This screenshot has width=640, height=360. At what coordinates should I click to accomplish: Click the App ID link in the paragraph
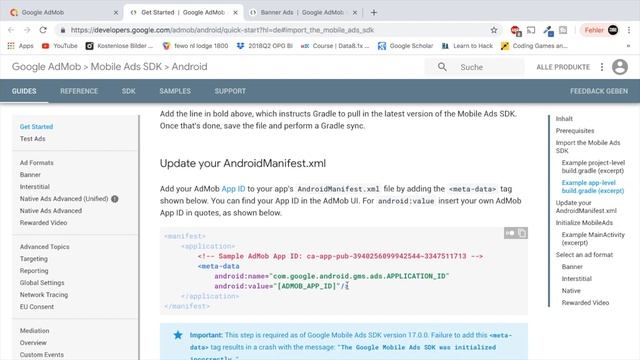coord(233,189)
